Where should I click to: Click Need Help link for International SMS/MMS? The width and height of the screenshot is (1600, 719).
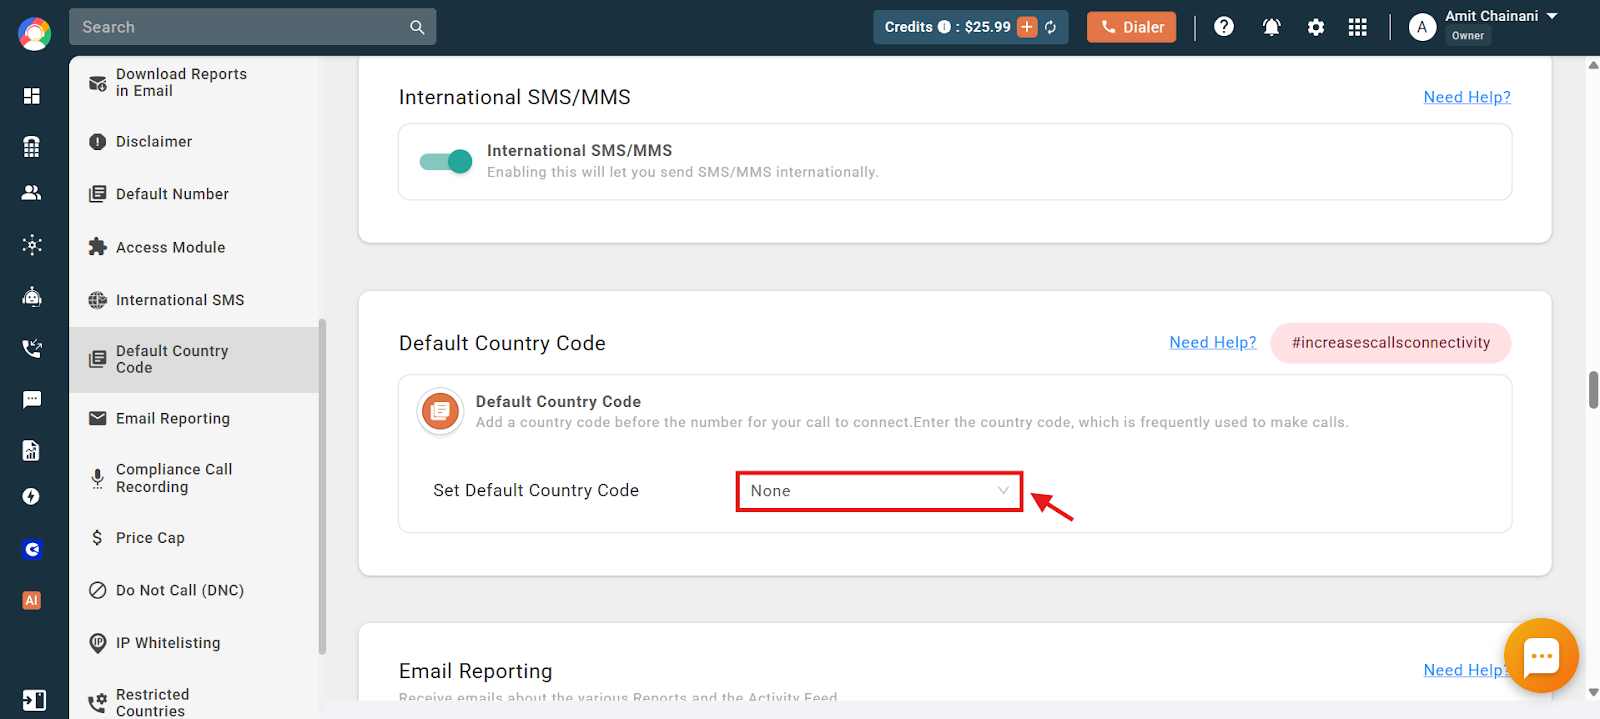click(x=1467, y=97)
